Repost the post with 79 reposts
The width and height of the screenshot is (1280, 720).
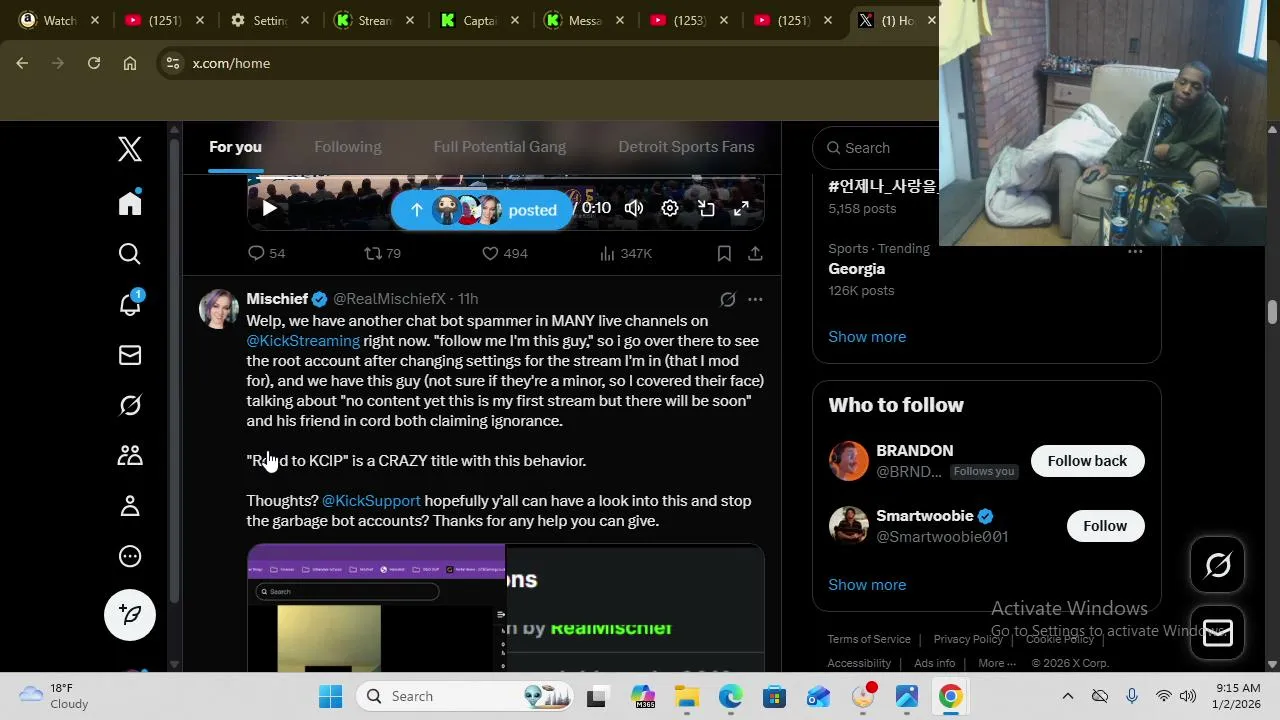(382, 254)
